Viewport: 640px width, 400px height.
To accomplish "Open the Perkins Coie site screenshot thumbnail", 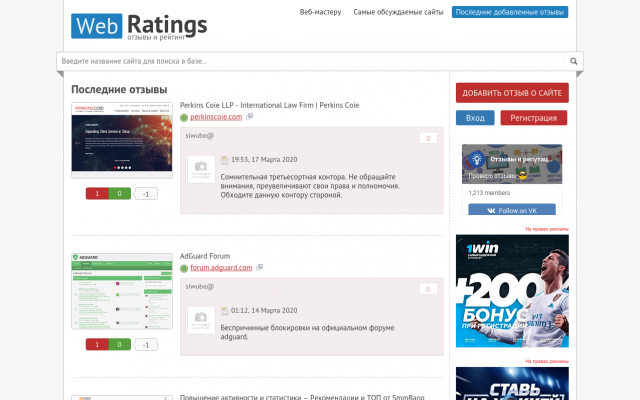I will [x=122, y=140].
